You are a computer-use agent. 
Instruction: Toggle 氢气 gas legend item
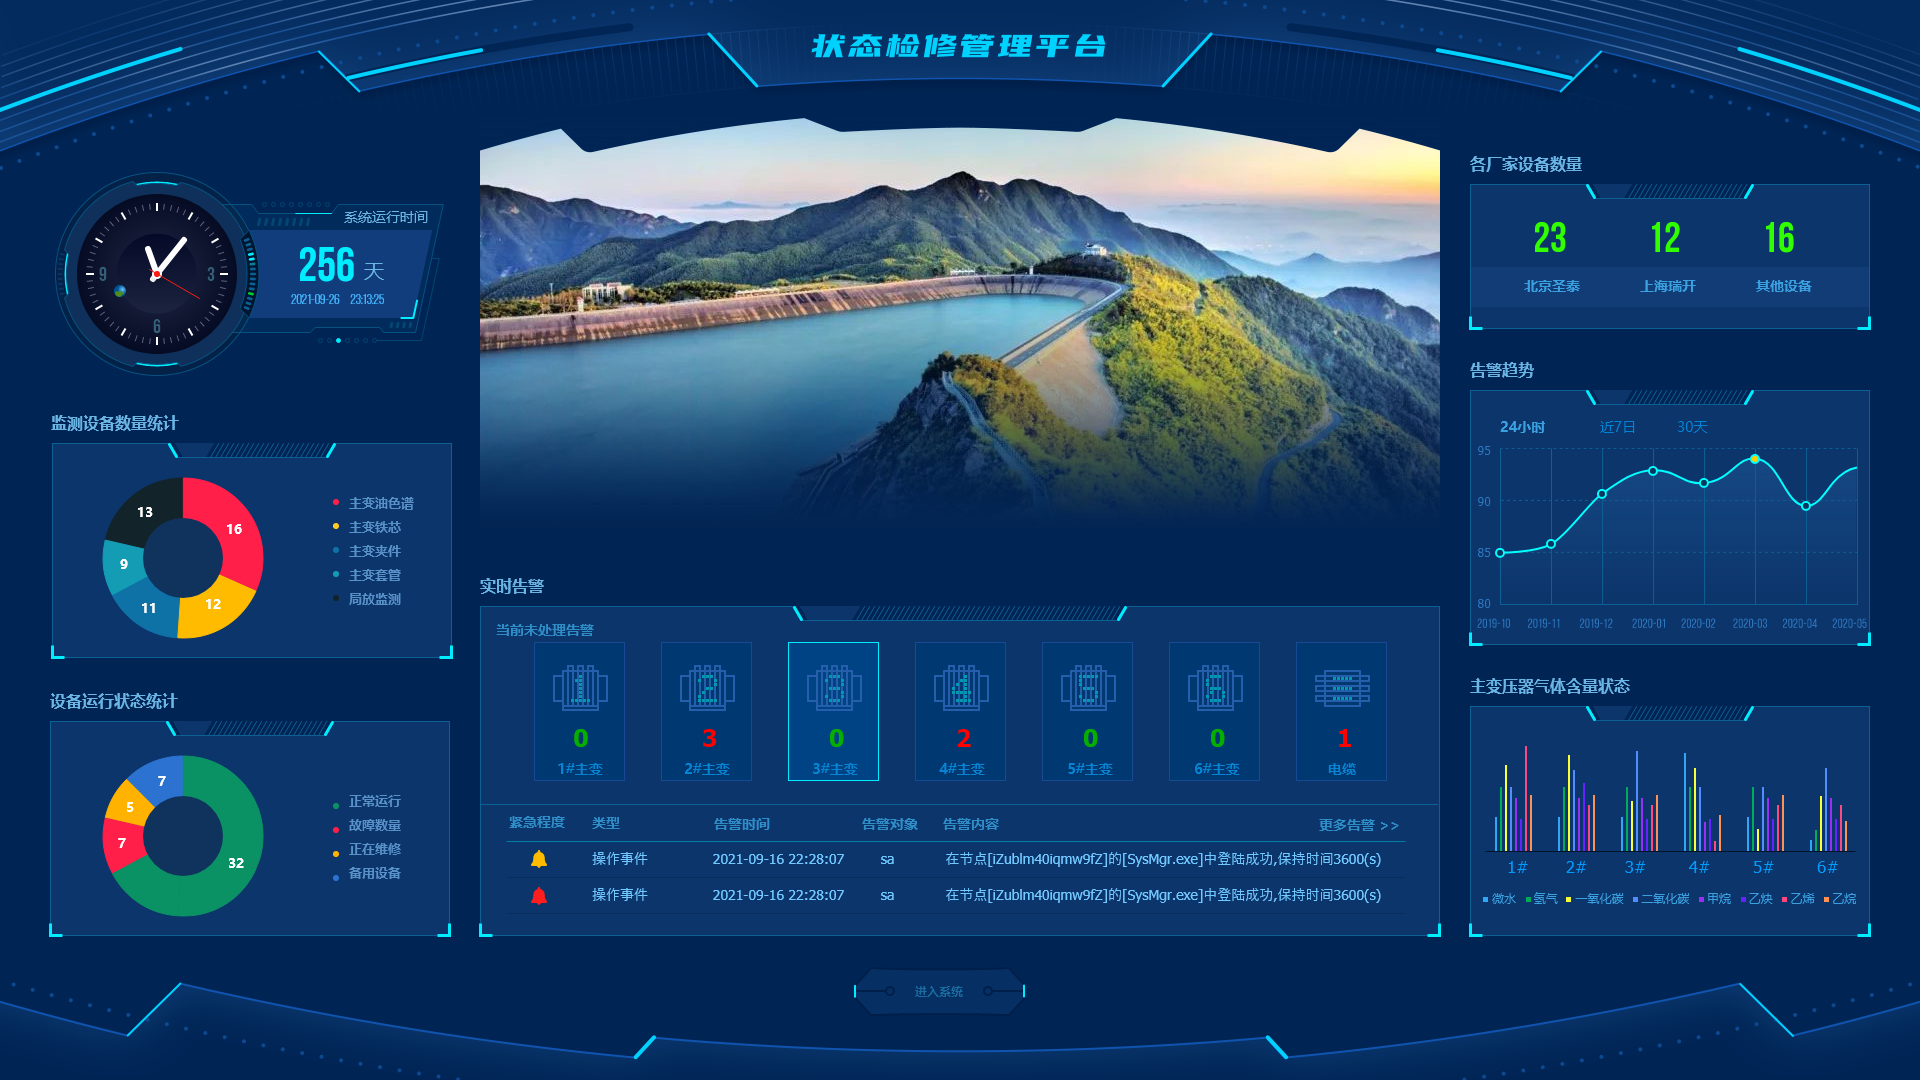click(1542, 899)
